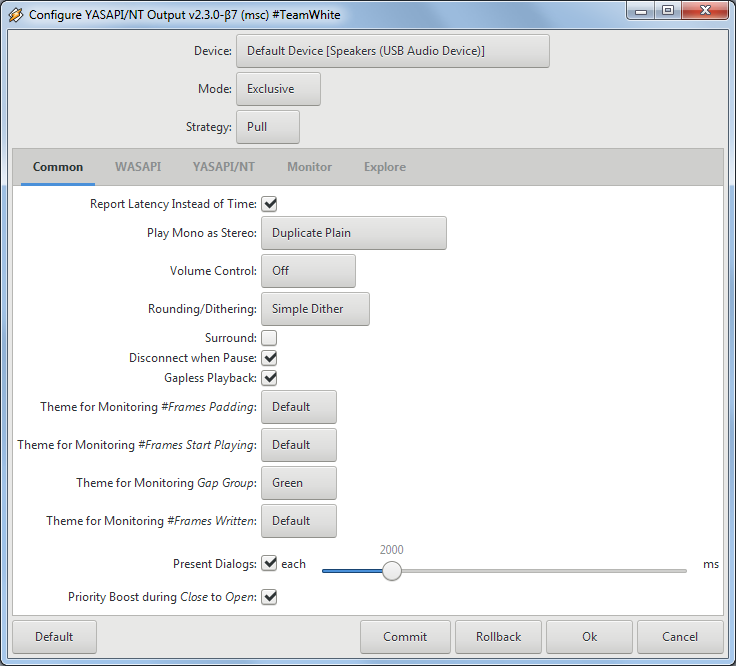This screenshot has width=736, height=666.
Task: Click the Rollback button
Action: [x=498, y=637]
